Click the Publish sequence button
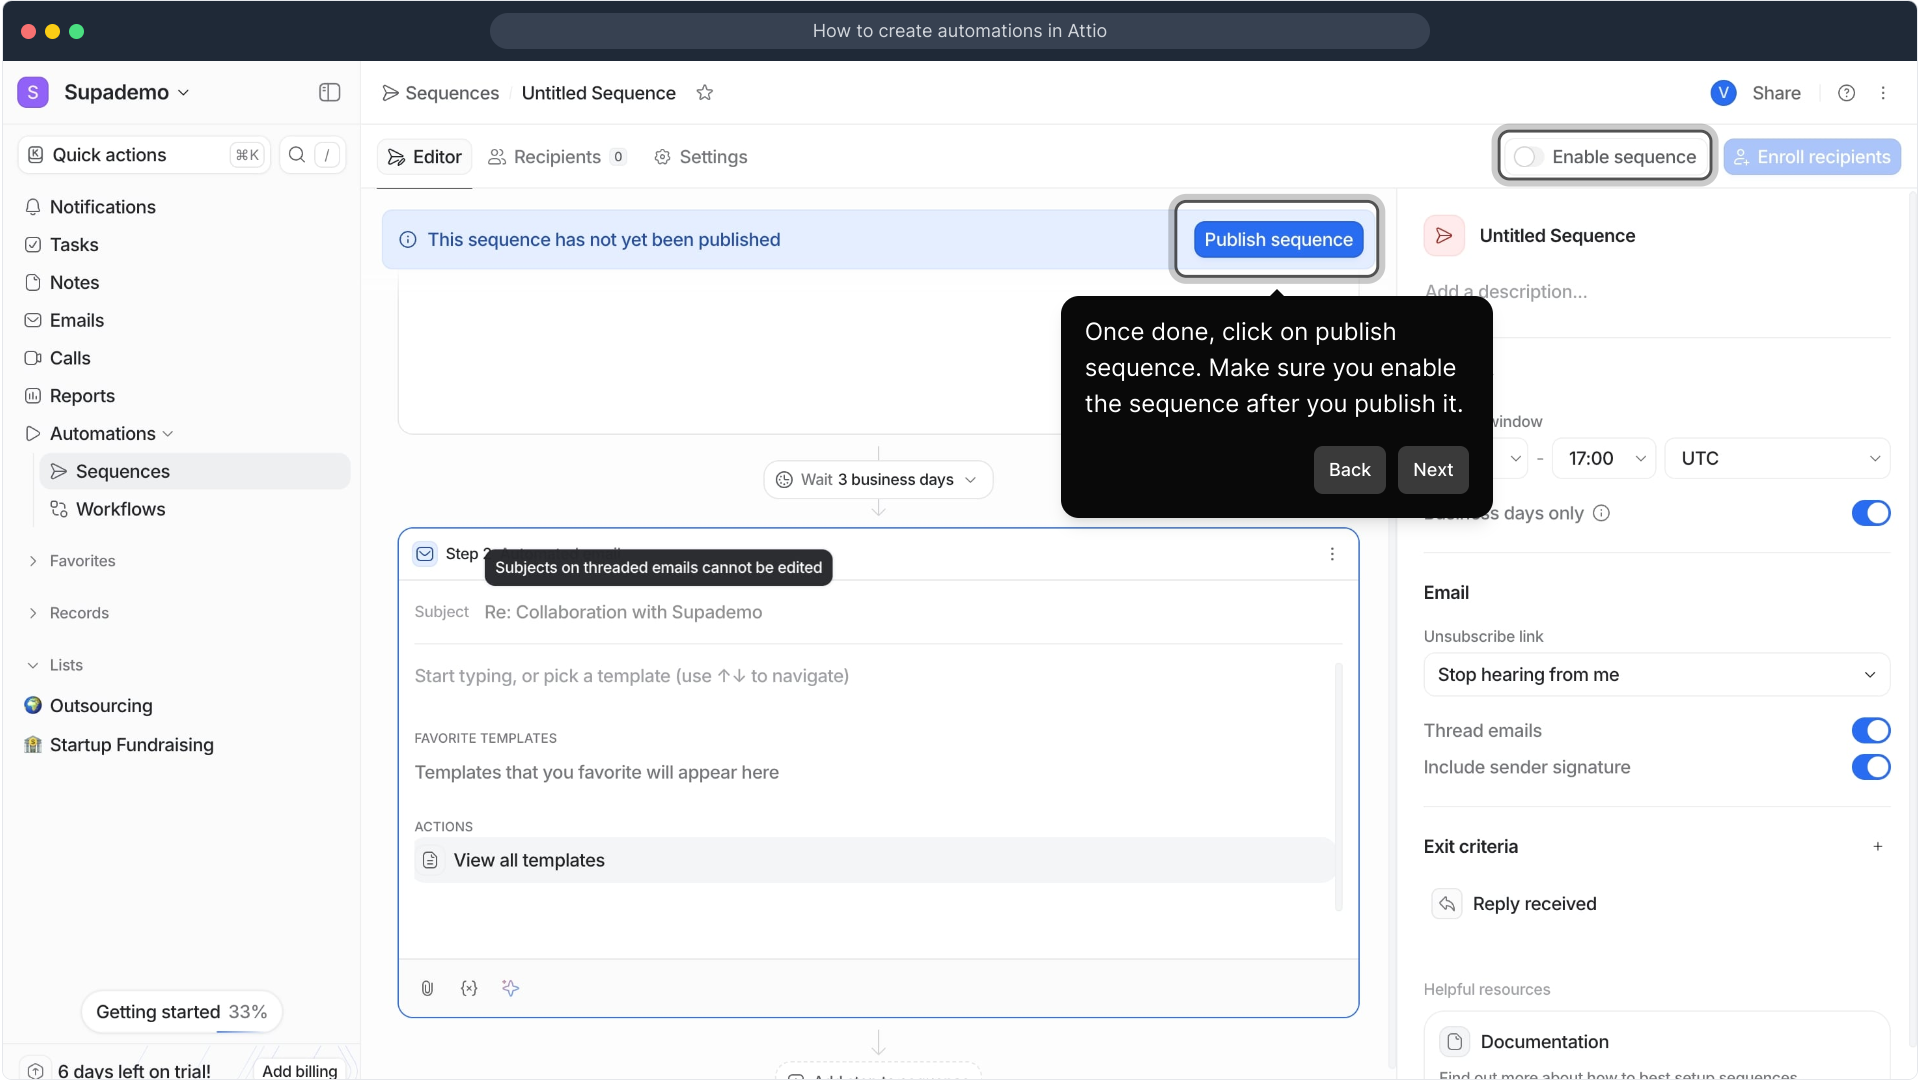1920x1080 pixels. 1278,240
